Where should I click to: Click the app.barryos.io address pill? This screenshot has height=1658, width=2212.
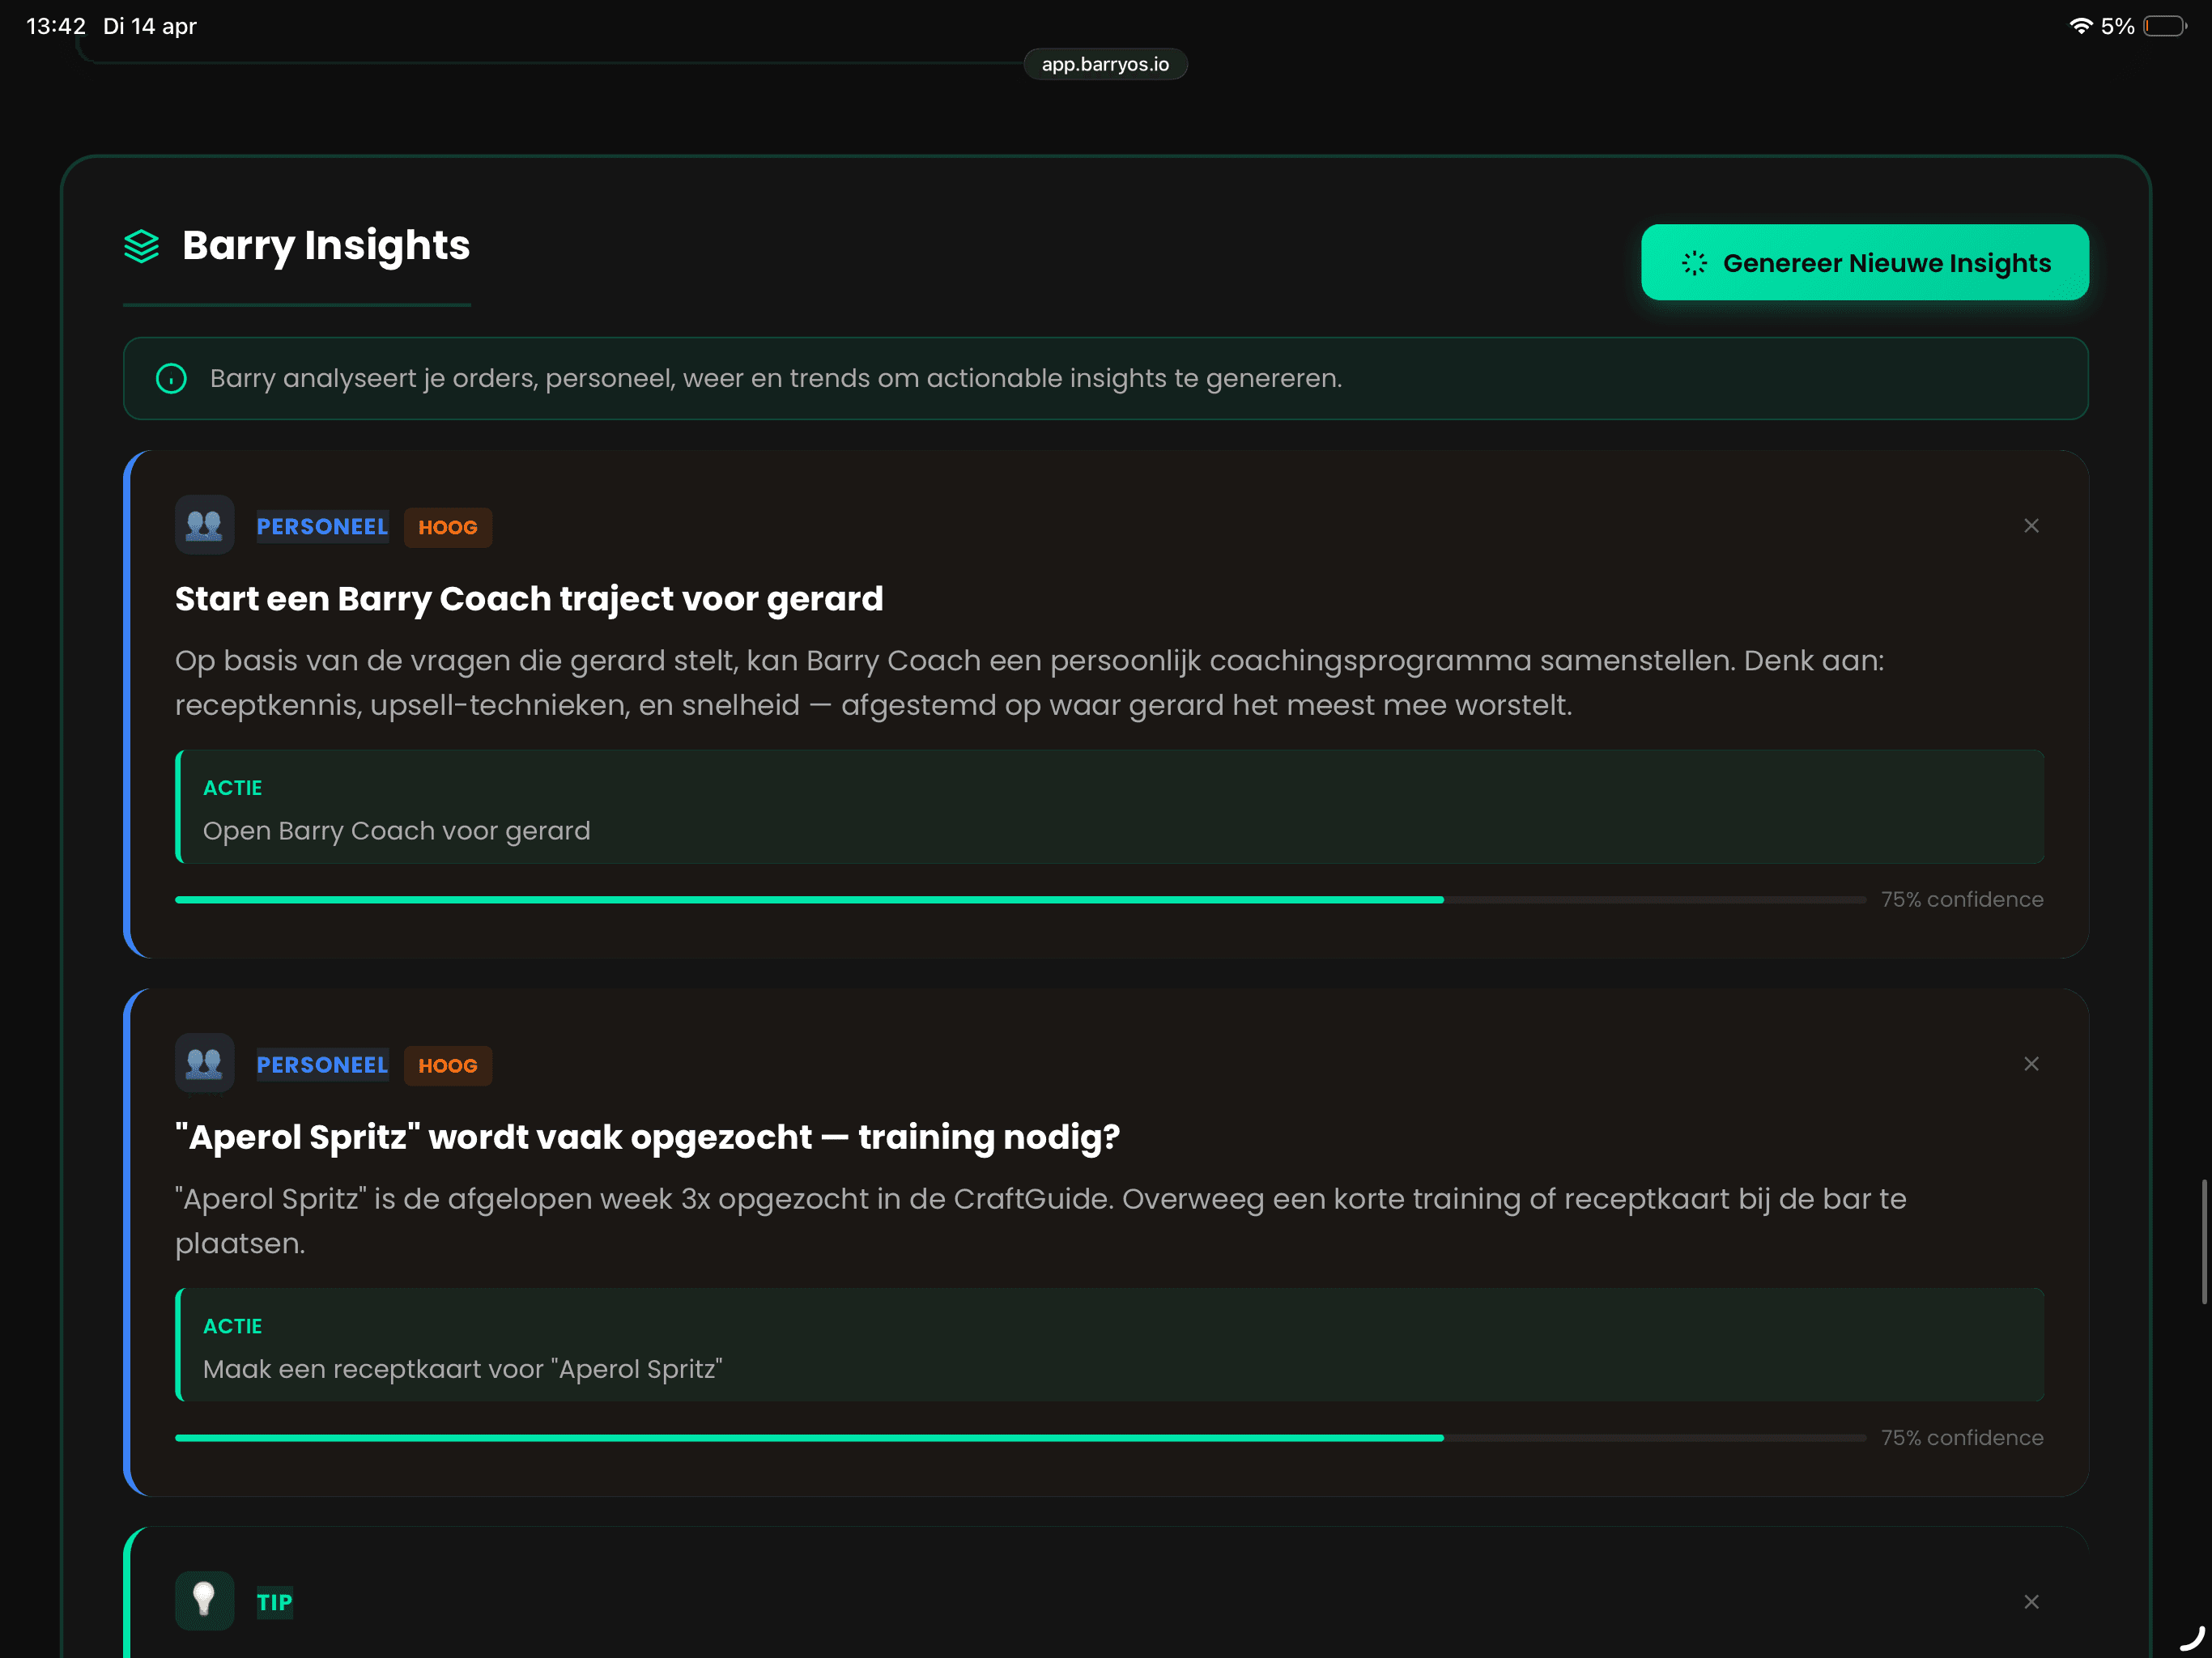1105,64
